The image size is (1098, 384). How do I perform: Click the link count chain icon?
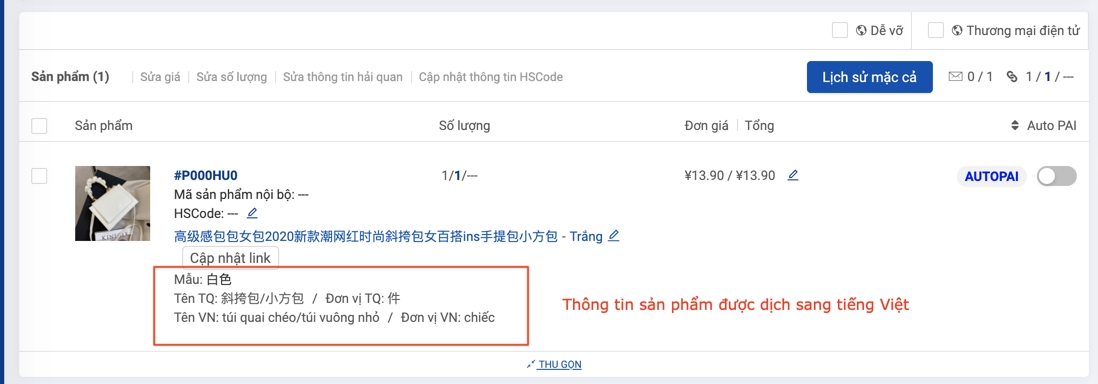(1011, 76)
